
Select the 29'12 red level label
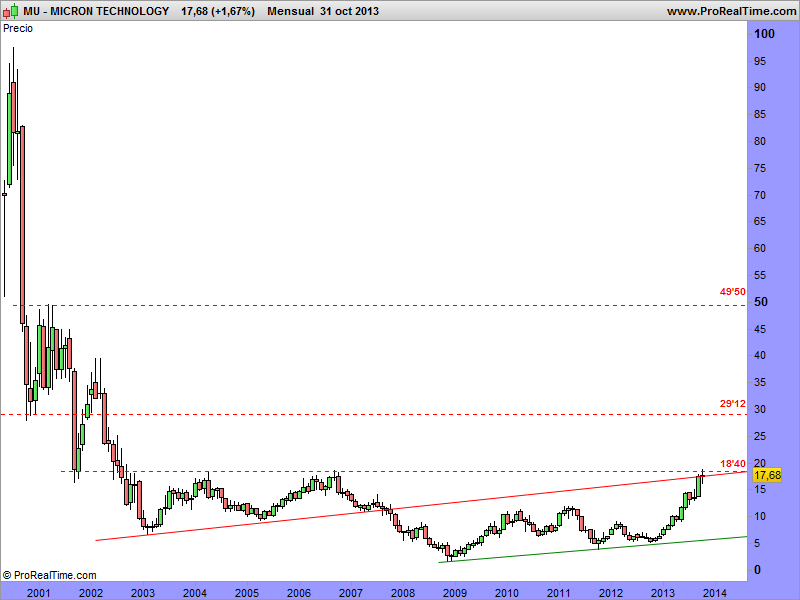tap(732, 404)
